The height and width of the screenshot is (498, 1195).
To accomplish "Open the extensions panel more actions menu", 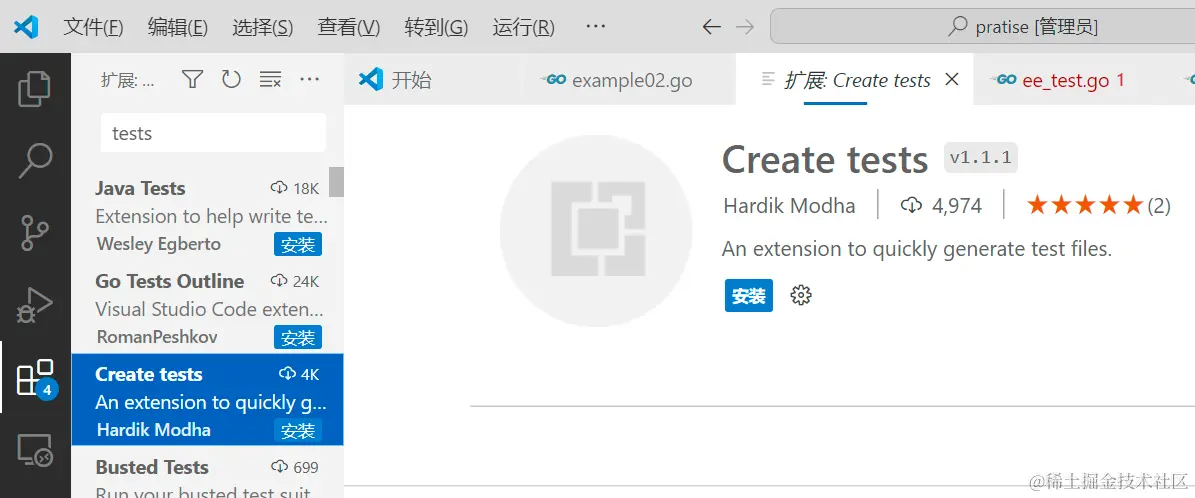I will coord(309,79).
